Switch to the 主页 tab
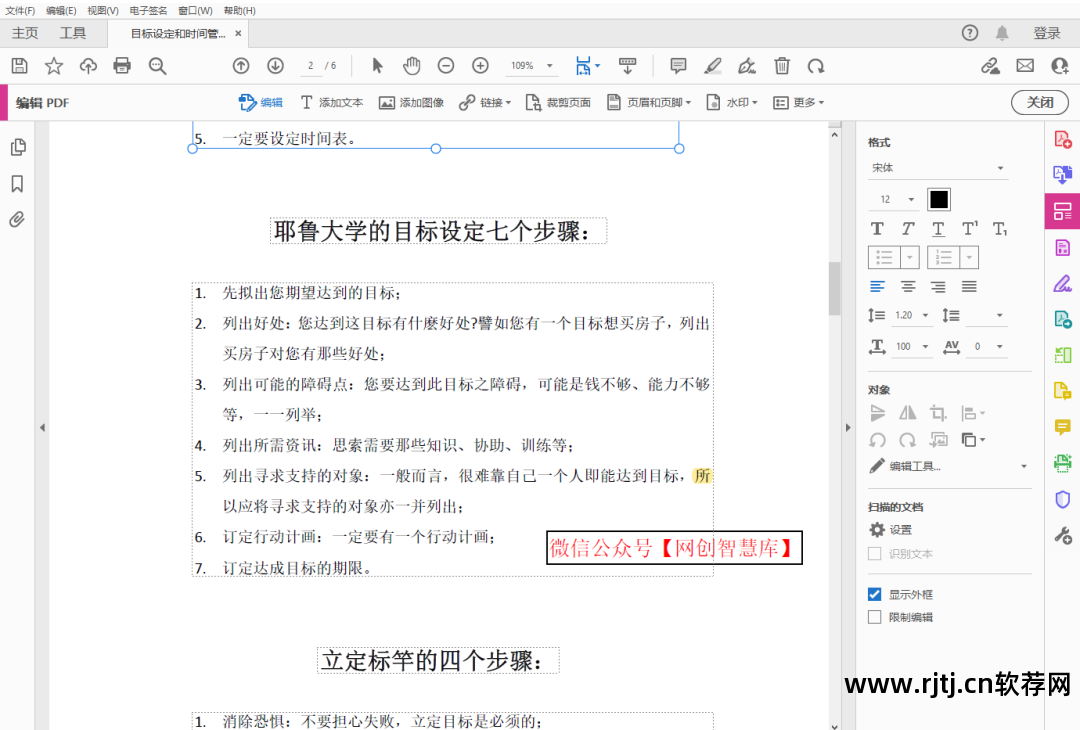The image size is (1080, 730). coord(25,33)
